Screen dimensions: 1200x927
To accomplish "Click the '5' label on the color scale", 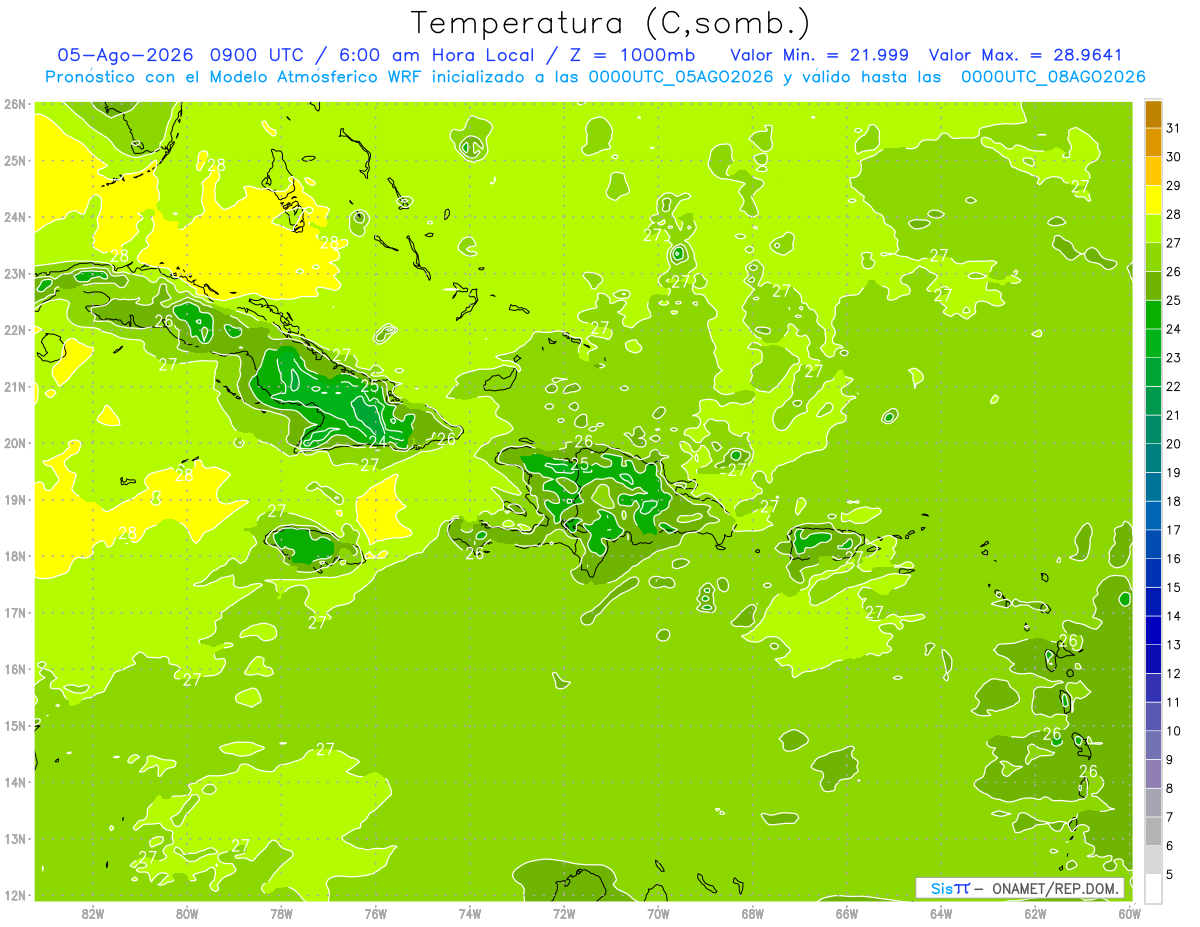I will click(1169, 874).
